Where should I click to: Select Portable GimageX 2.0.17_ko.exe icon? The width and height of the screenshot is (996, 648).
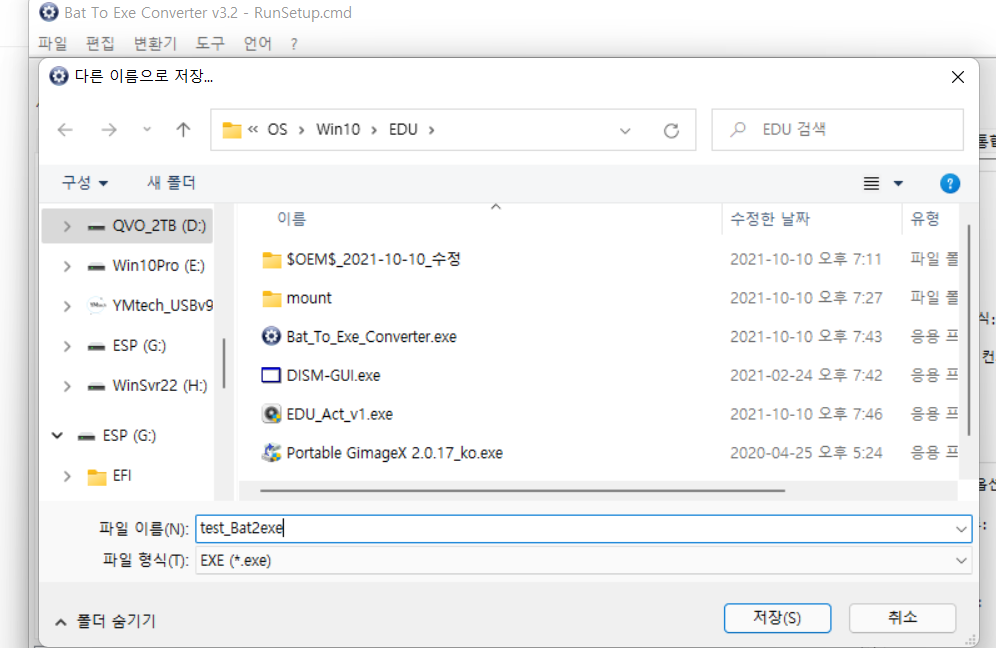[x=271, y=453]
